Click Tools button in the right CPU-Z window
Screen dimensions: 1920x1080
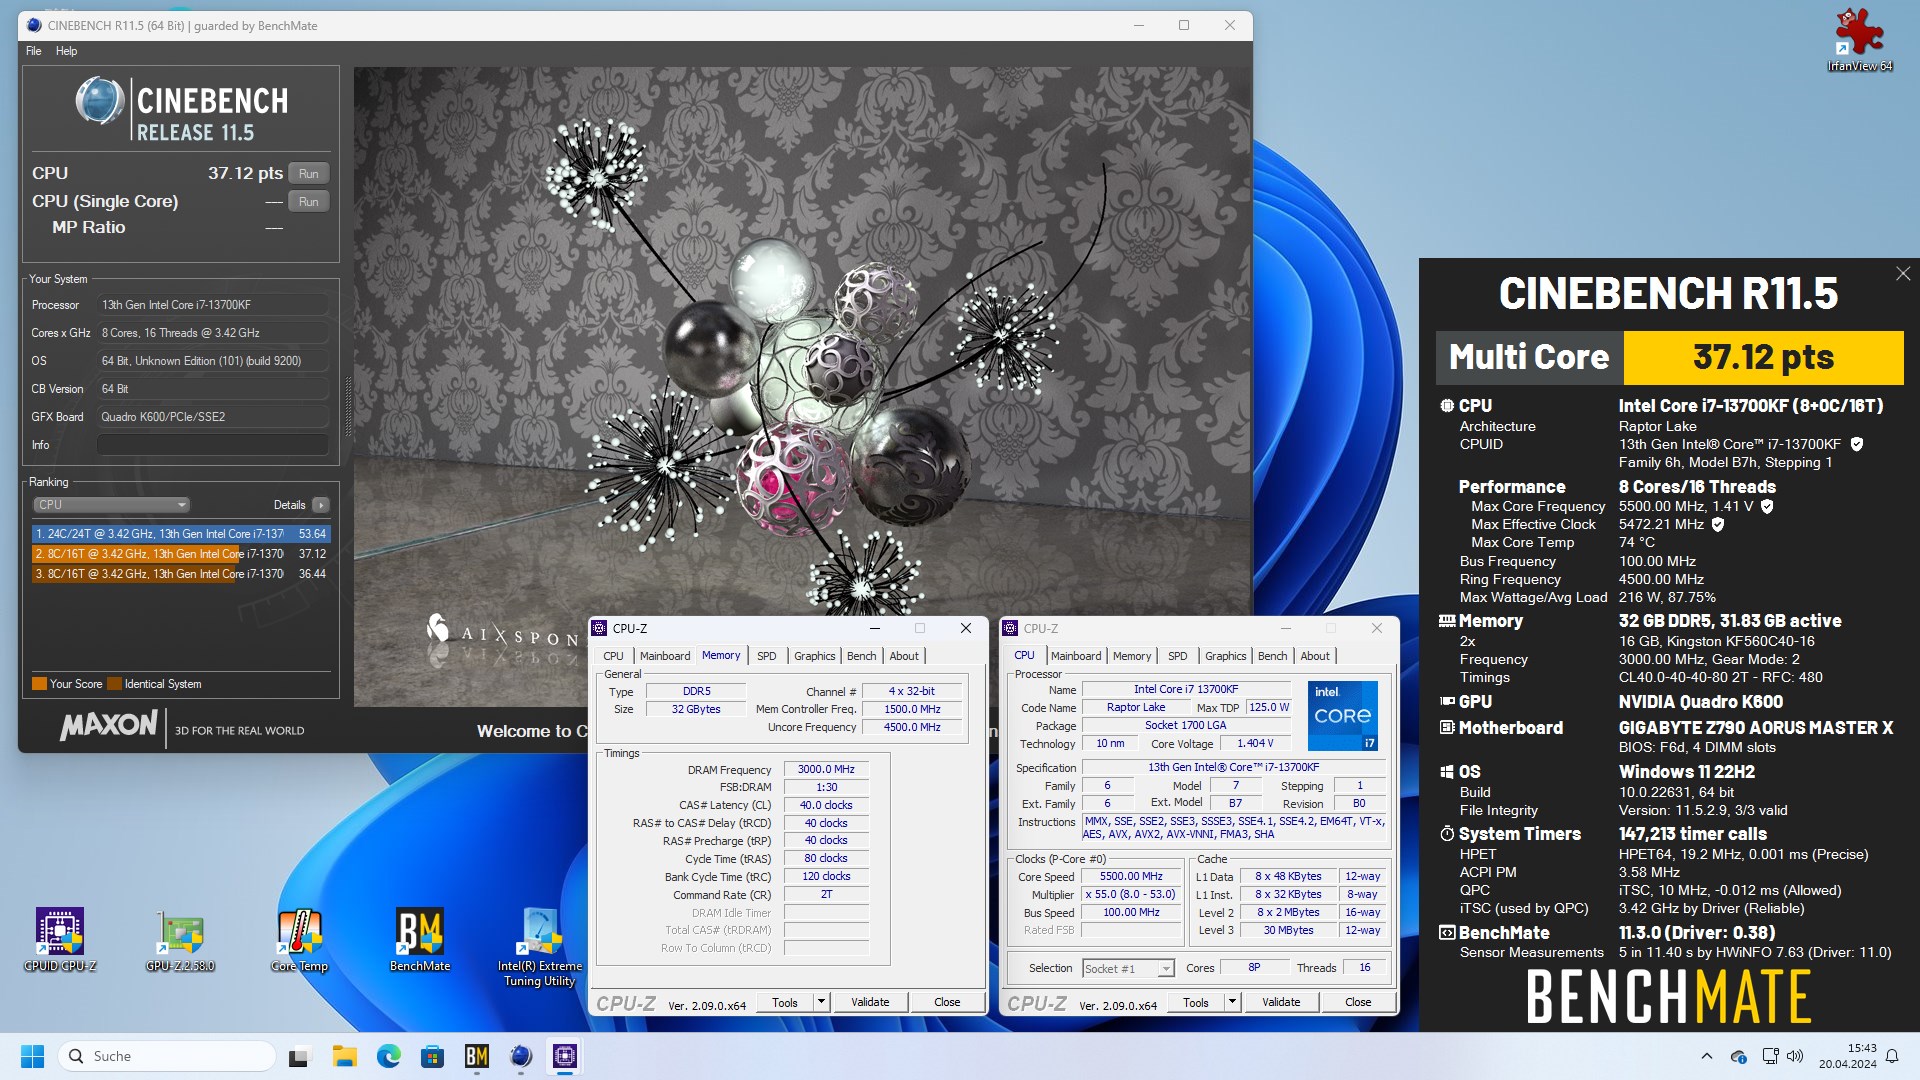pyautogui.click(x=1196, y=1002)
